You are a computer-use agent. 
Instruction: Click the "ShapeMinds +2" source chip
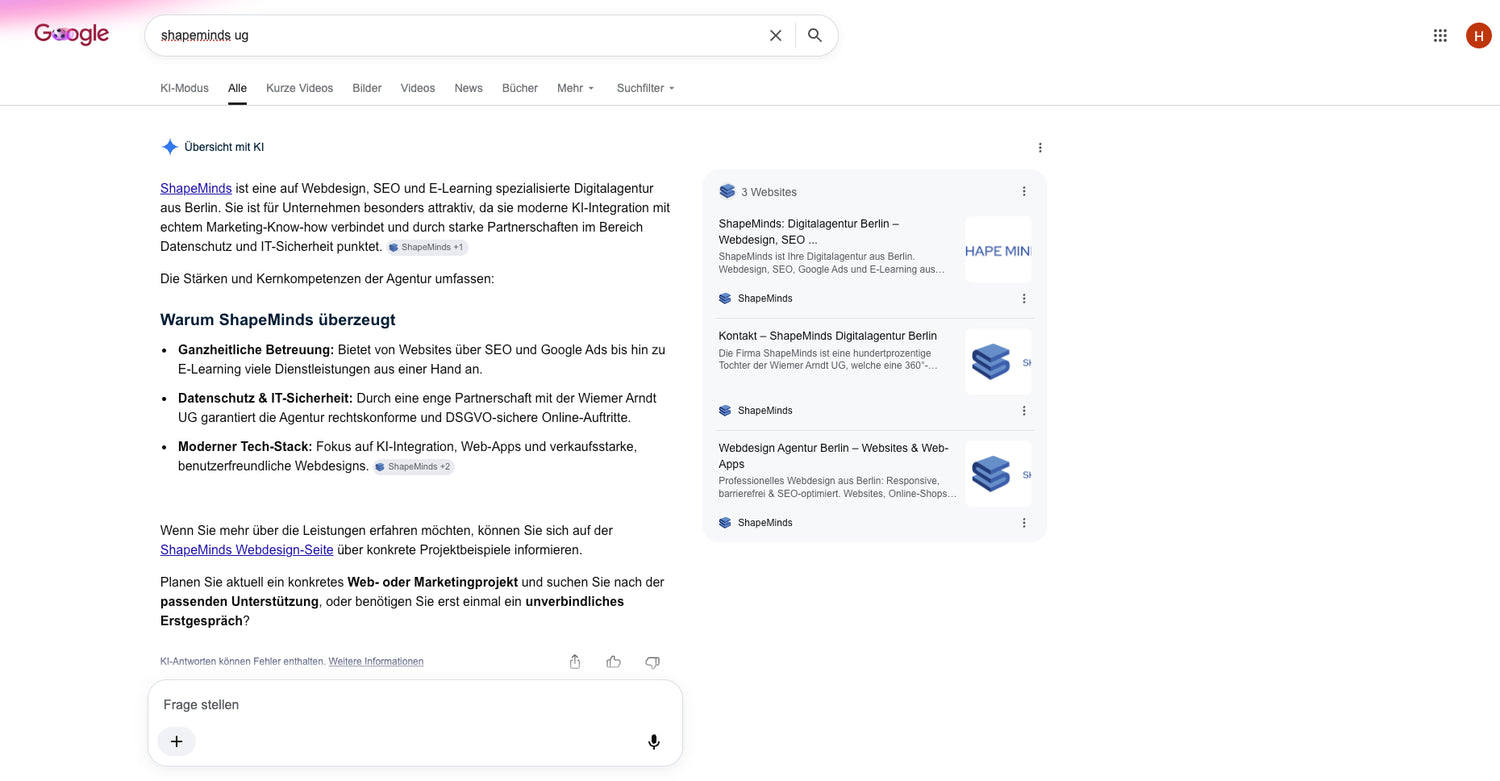(x=414, y=466)
